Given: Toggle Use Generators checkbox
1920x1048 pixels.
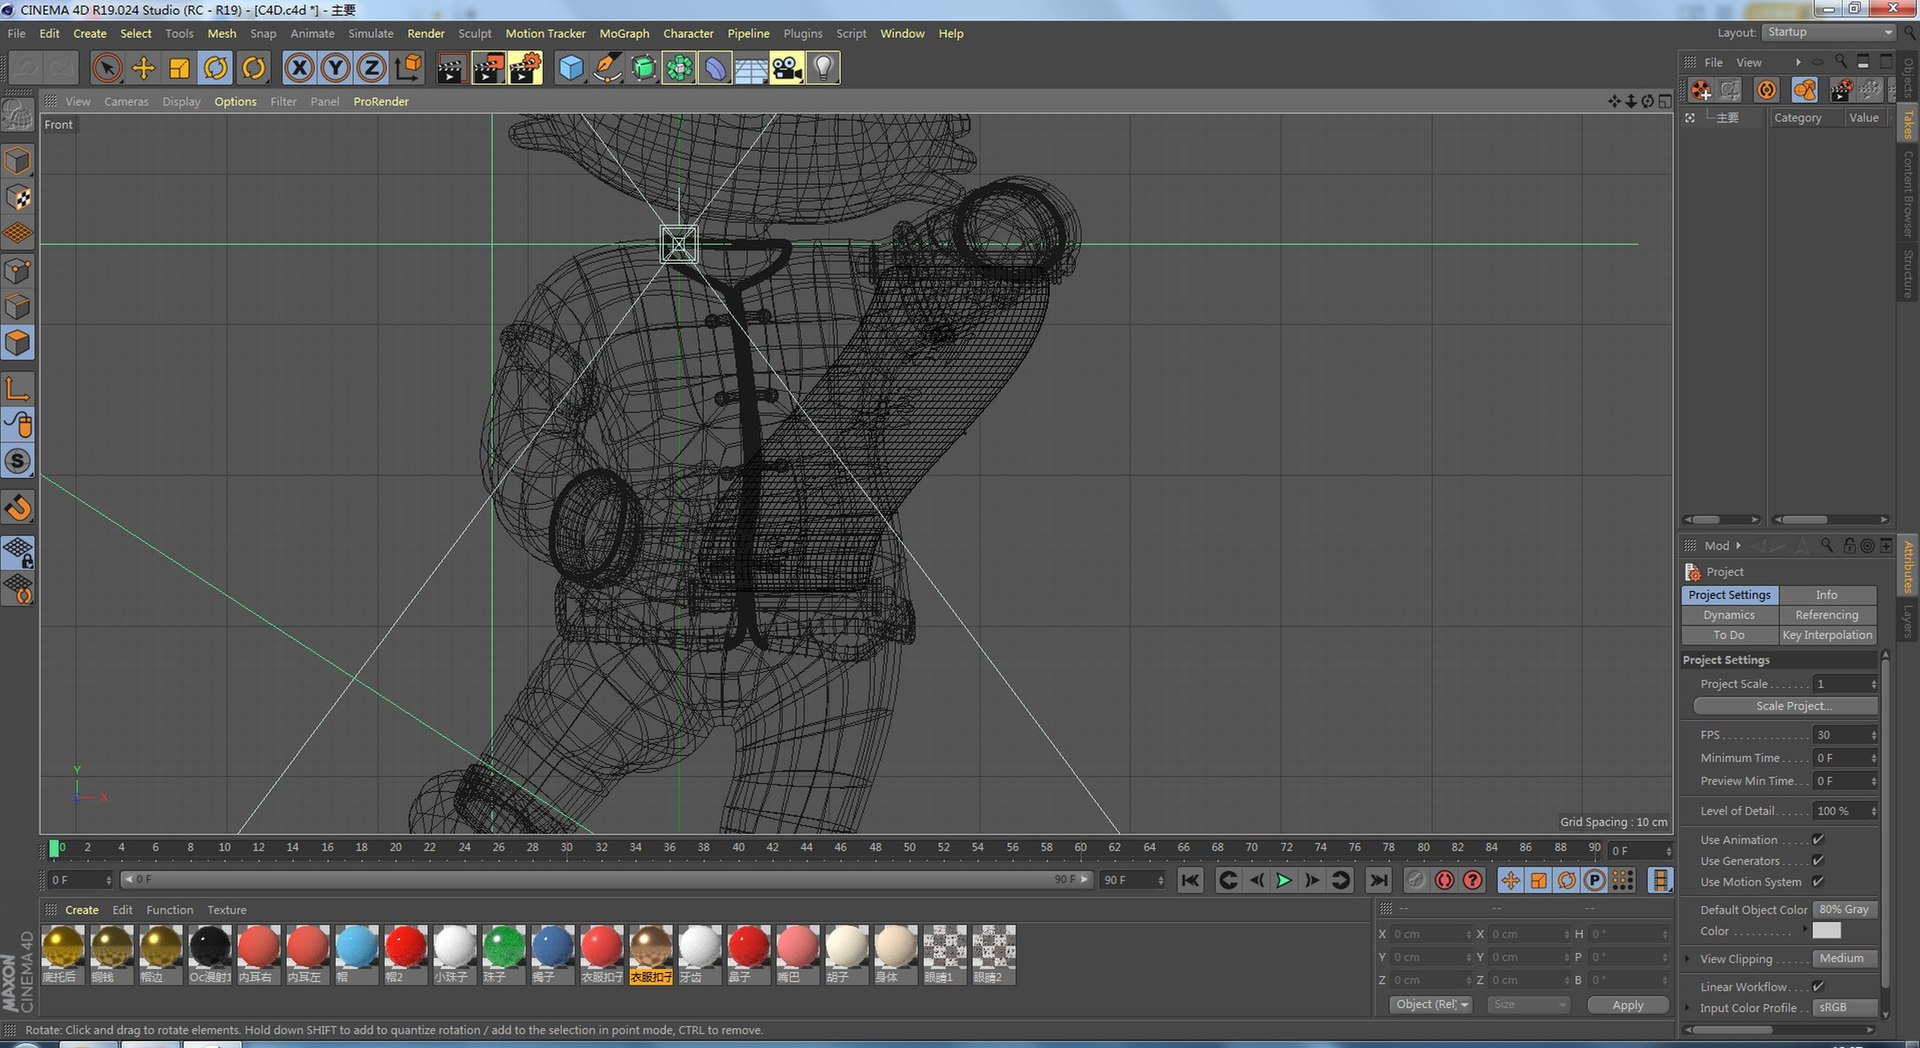Looking at the screenshot, I should [1818, 861].
